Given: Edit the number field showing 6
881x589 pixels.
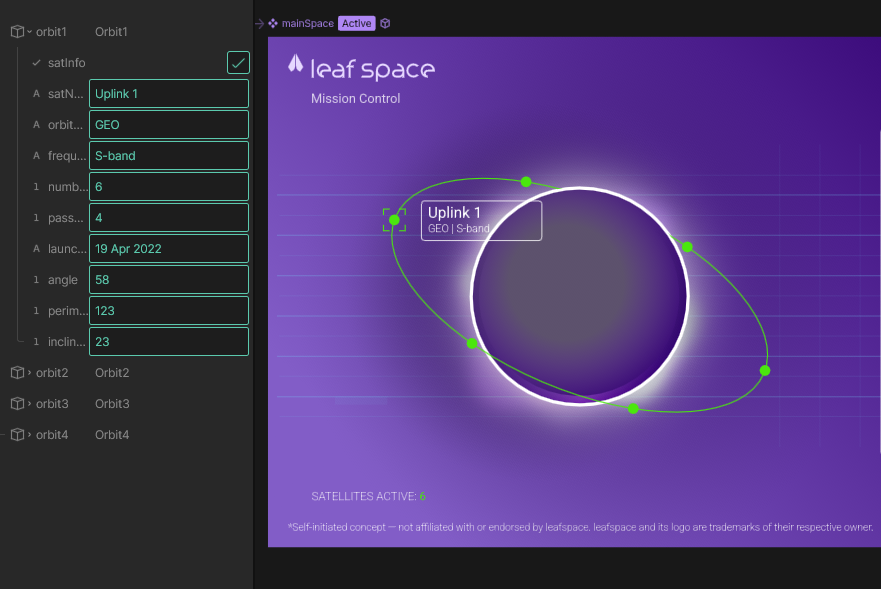Looking at the screenshot, I should click(169, 187).
